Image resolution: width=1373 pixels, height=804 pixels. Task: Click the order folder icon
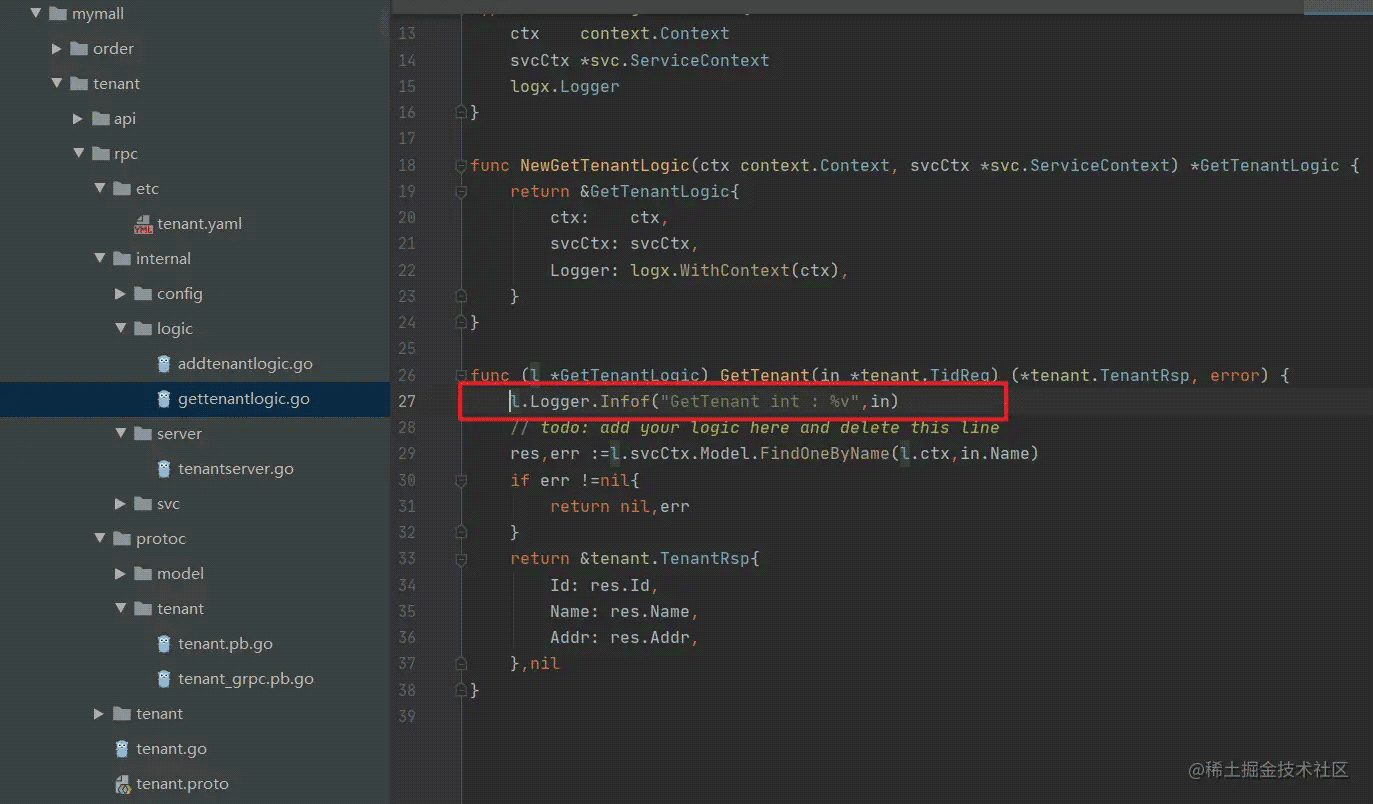coord(79,49)
